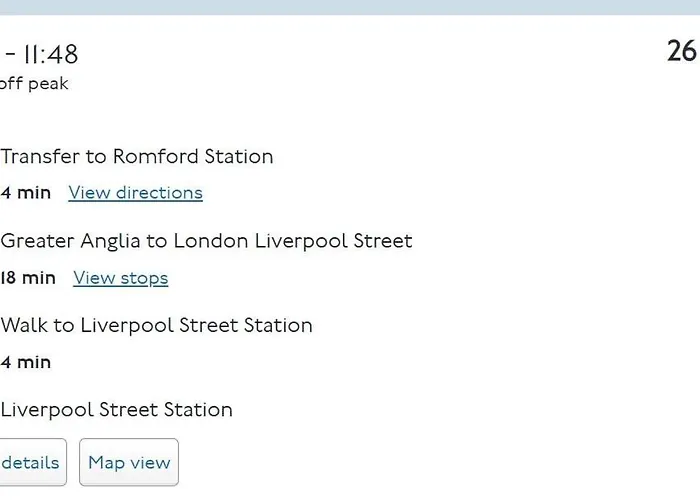This screenshot has width=700, height=500.
Task: Select Romford Station in the transfer leg
Action: click(193, 157)
